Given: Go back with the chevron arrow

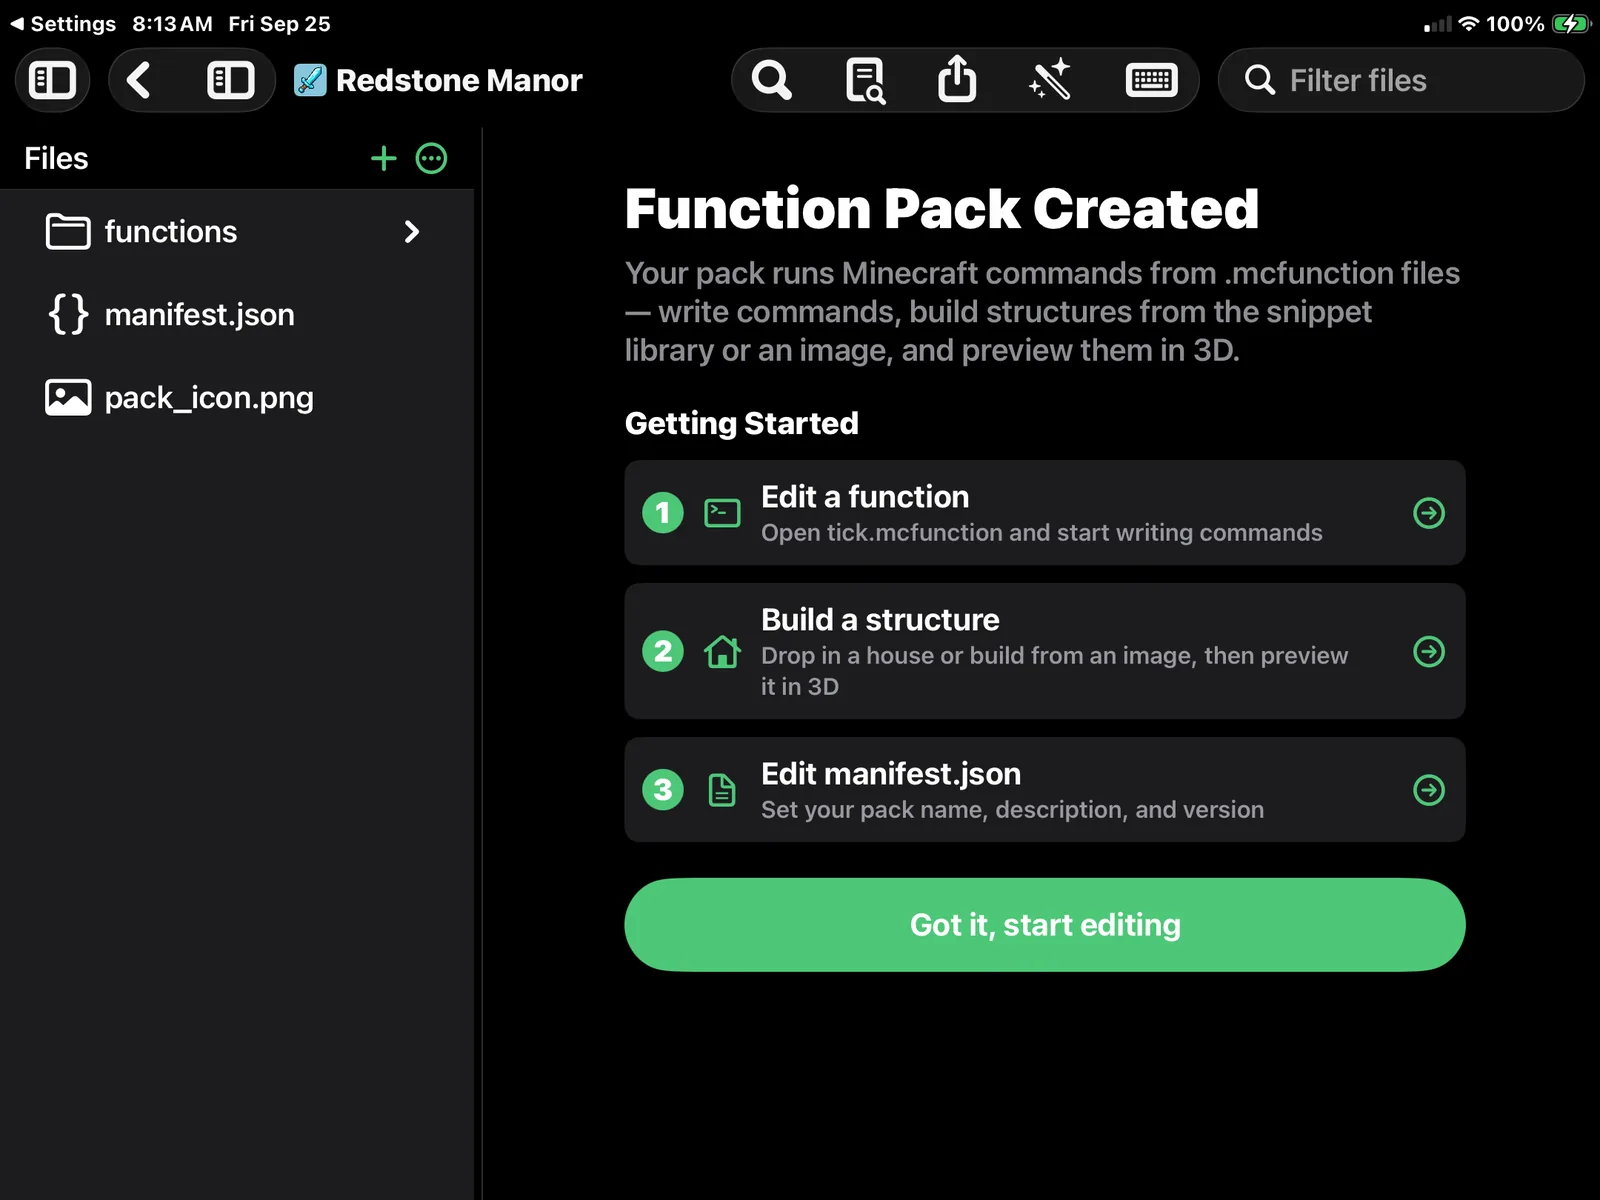Looking at the screenshot, I should [139, 80].
